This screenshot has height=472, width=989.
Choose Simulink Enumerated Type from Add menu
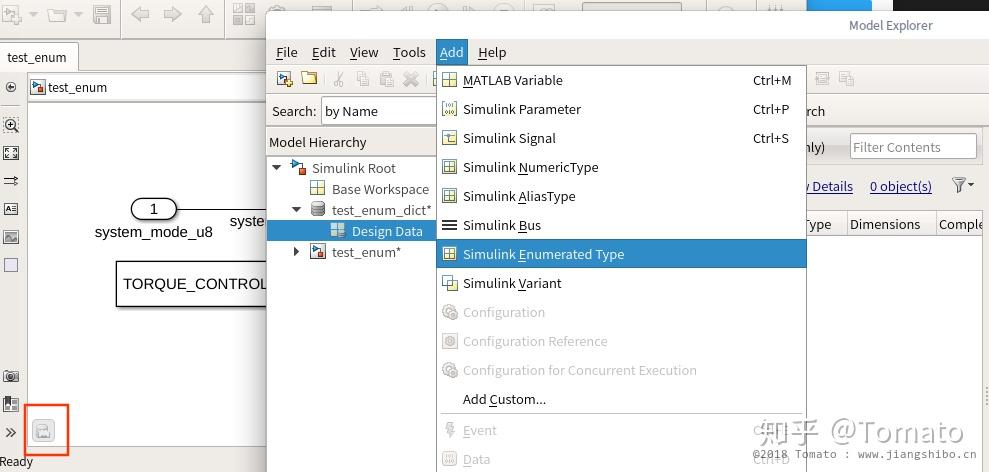tap(621, 254)
